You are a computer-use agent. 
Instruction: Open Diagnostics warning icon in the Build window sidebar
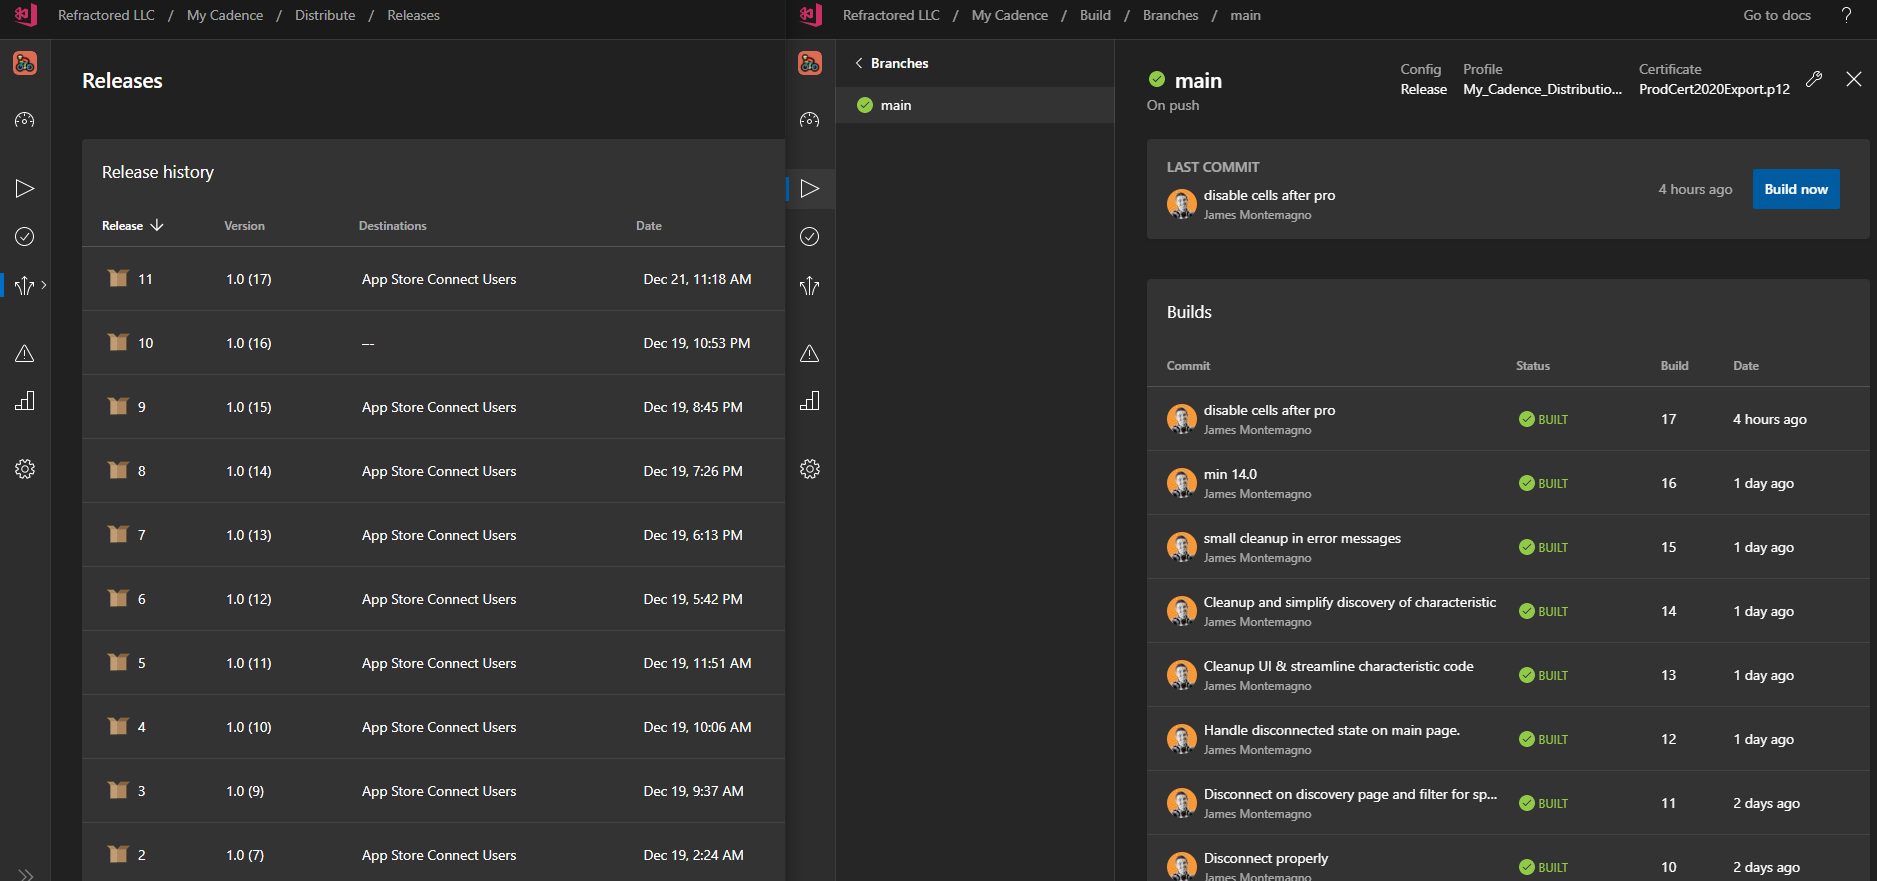[x=810, y=353]
